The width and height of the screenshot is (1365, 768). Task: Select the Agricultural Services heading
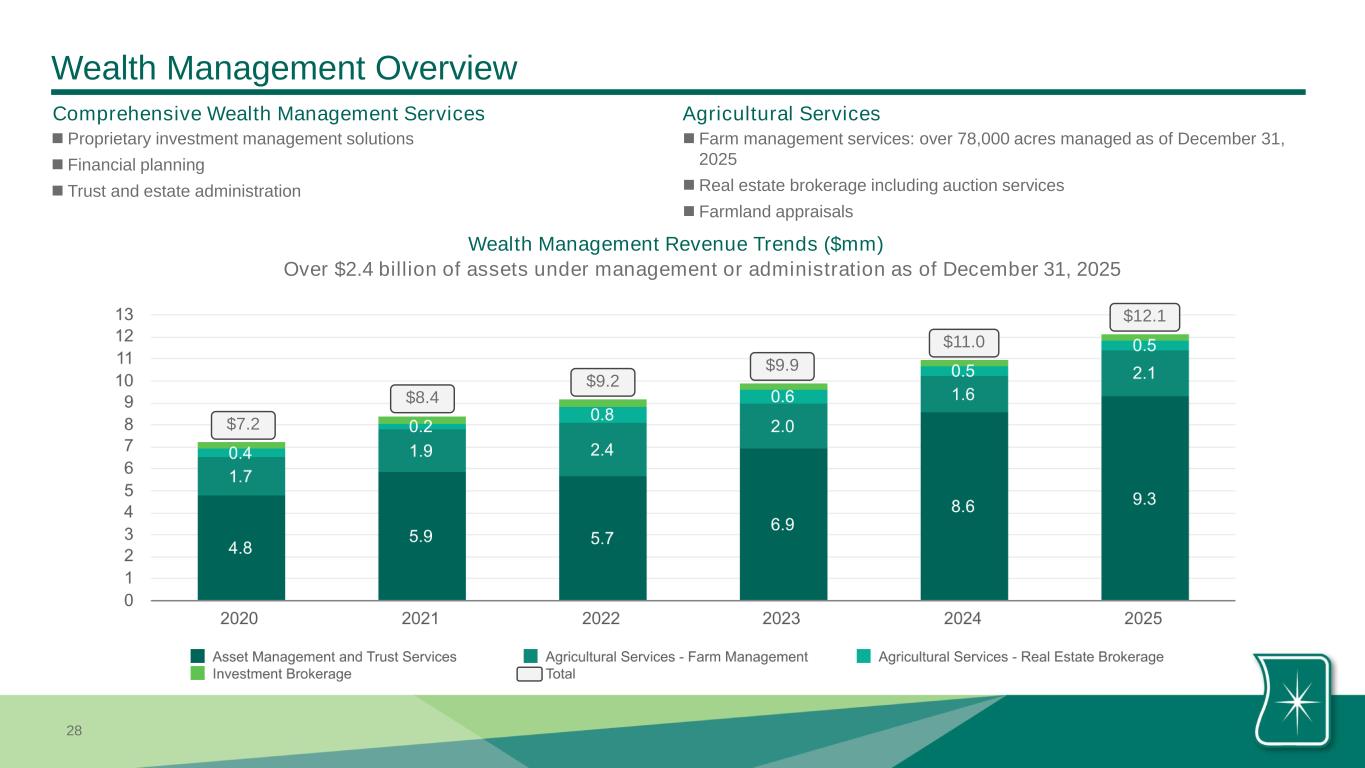click(x=781, y=114)
